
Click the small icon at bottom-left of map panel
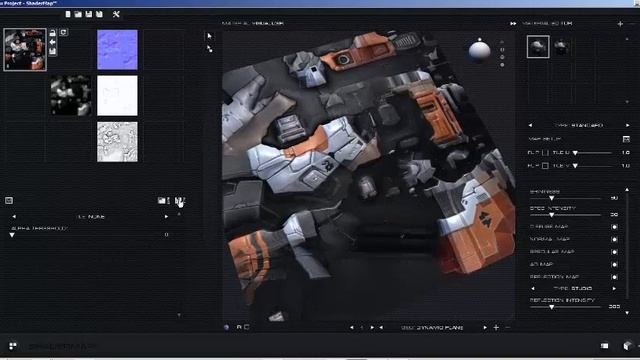[x=9, y=200]
